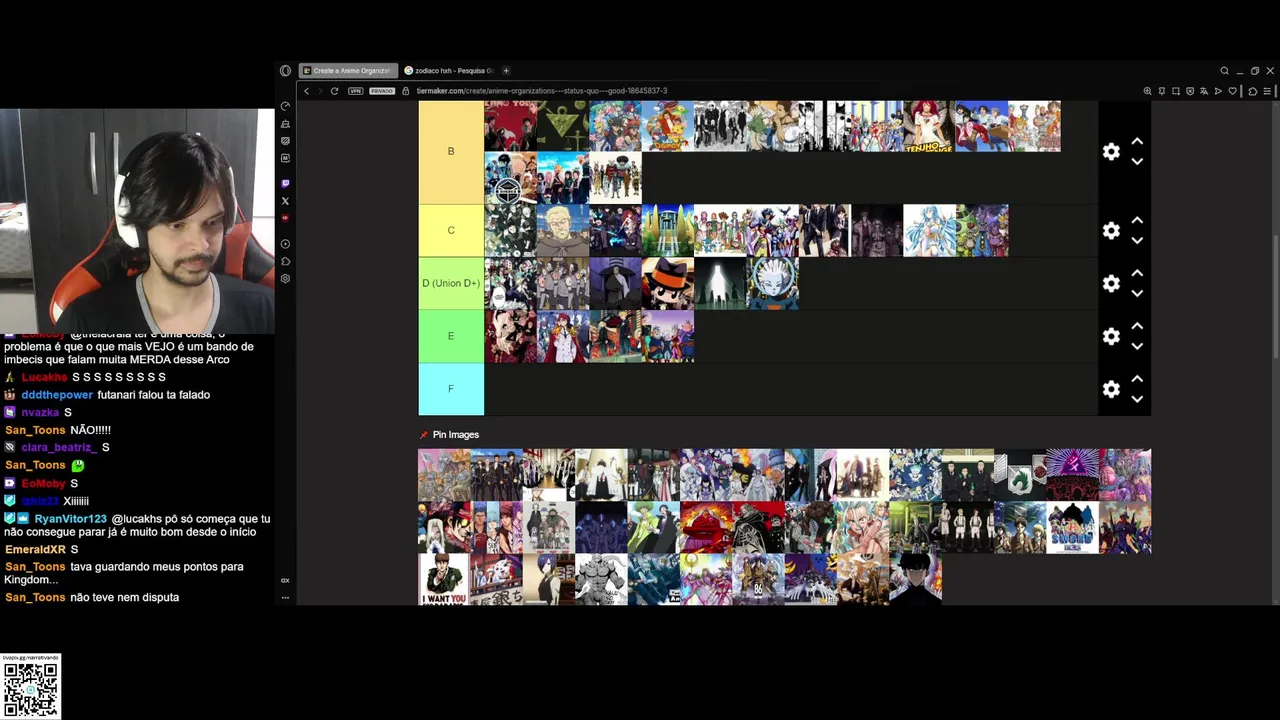Switch to Create a Anime Organiz tab
Image resolution: width=1280 pixels, height=720 pixels.
[348, 71]
